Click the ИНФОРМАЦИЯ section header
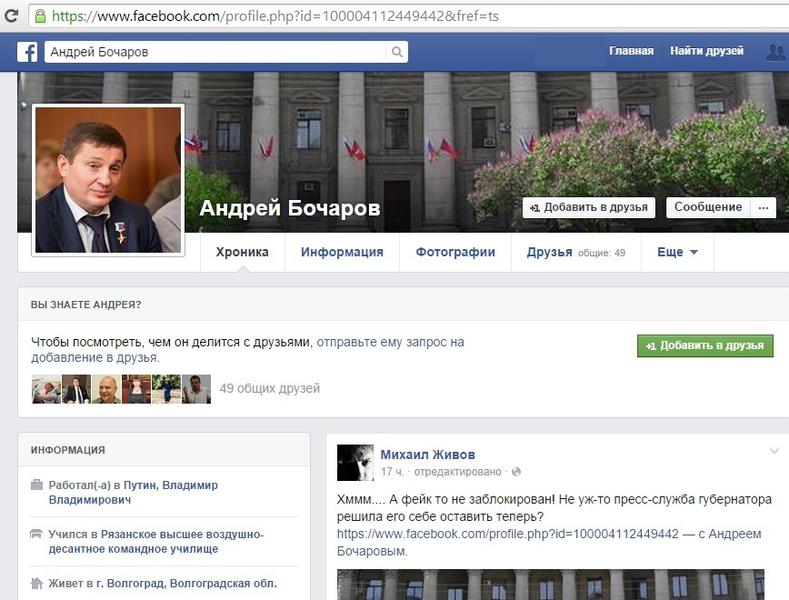Viewport: 789px width, 600px height. [68, 450]
